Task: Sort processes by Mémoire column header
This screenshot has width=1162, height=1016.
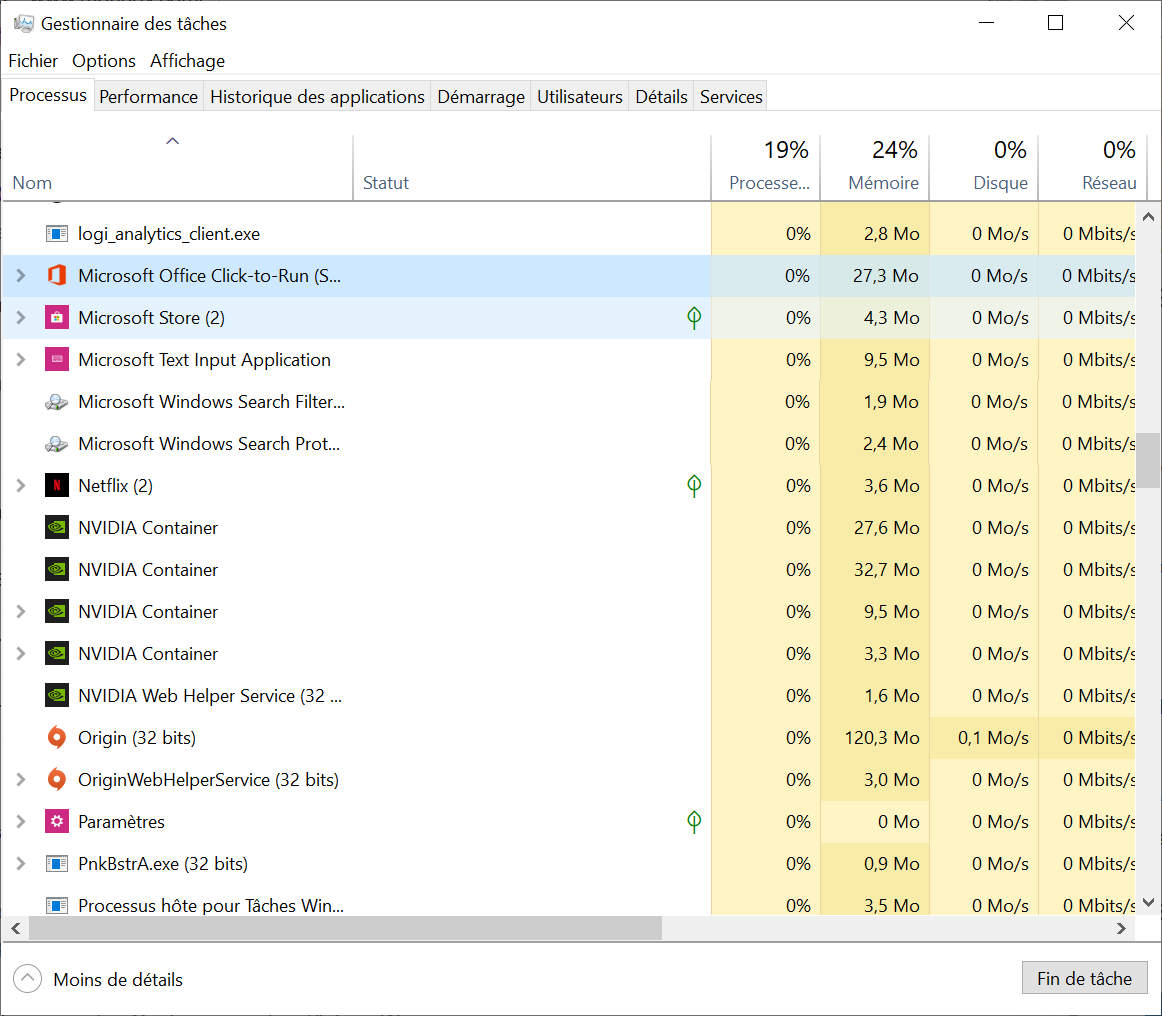Action: 883,183
